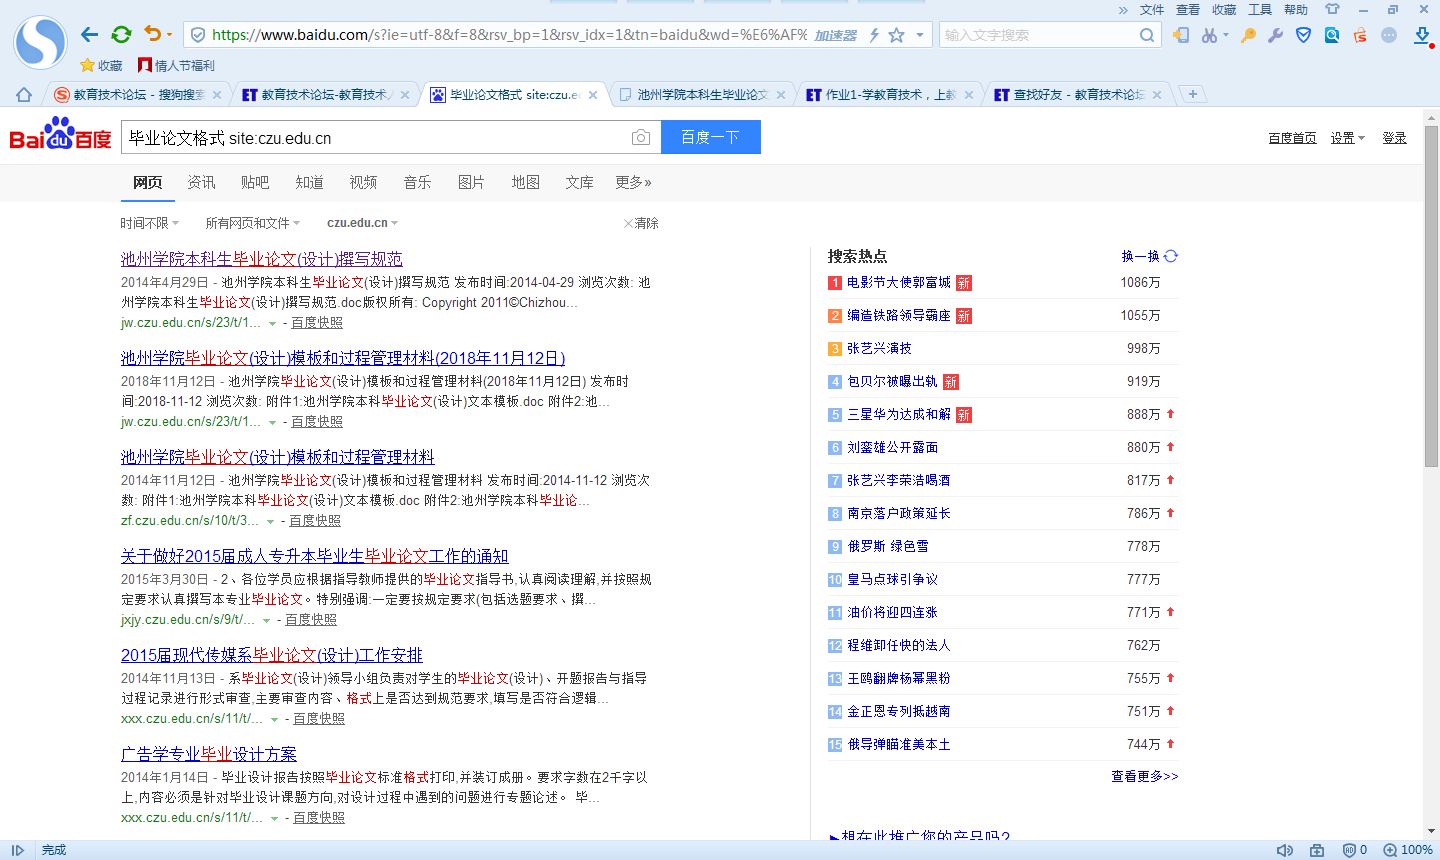Expand the screenshot tool dropdown arrow

1226,35
